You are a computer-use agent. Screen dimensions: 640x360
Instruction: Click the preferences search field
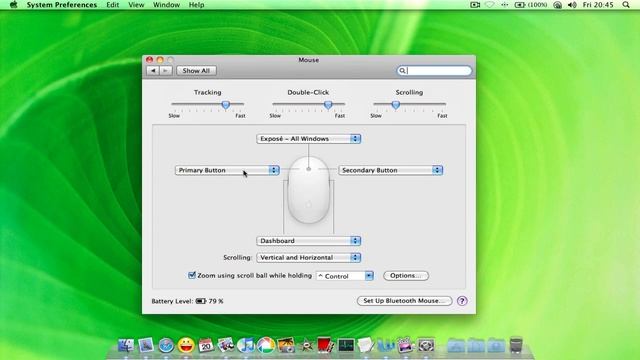(x=434, y=71)
